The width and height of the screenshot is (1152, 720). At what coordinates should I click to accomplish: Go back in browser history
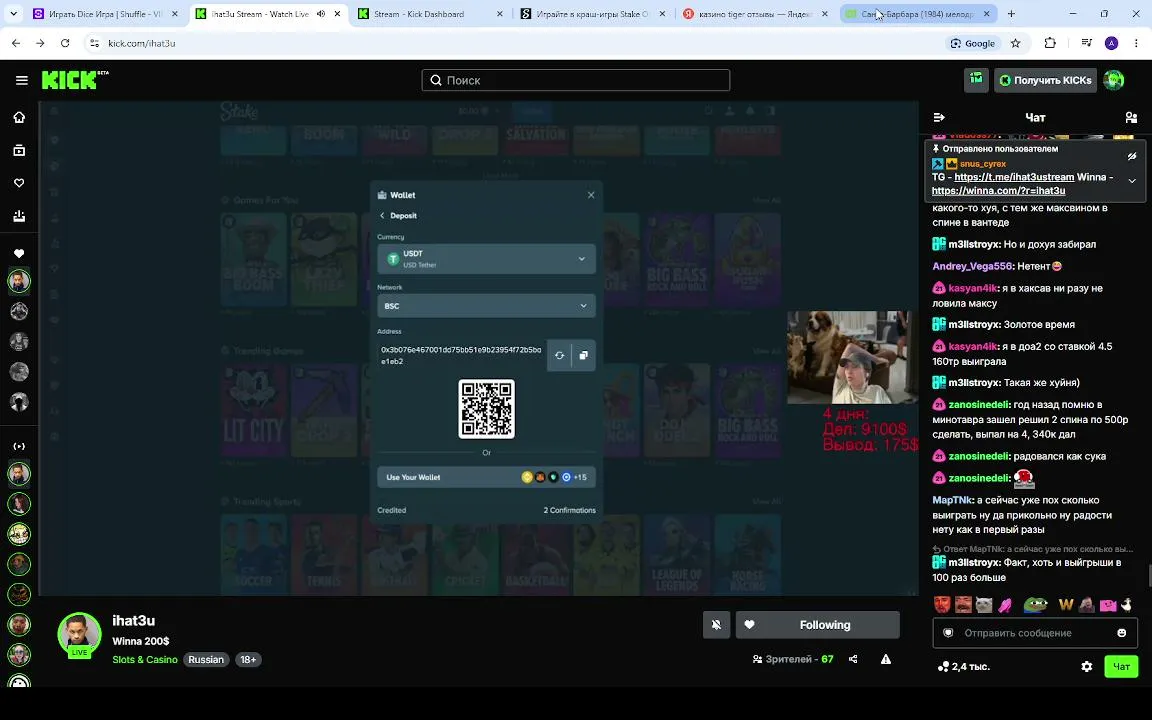(x=16, y=43)
